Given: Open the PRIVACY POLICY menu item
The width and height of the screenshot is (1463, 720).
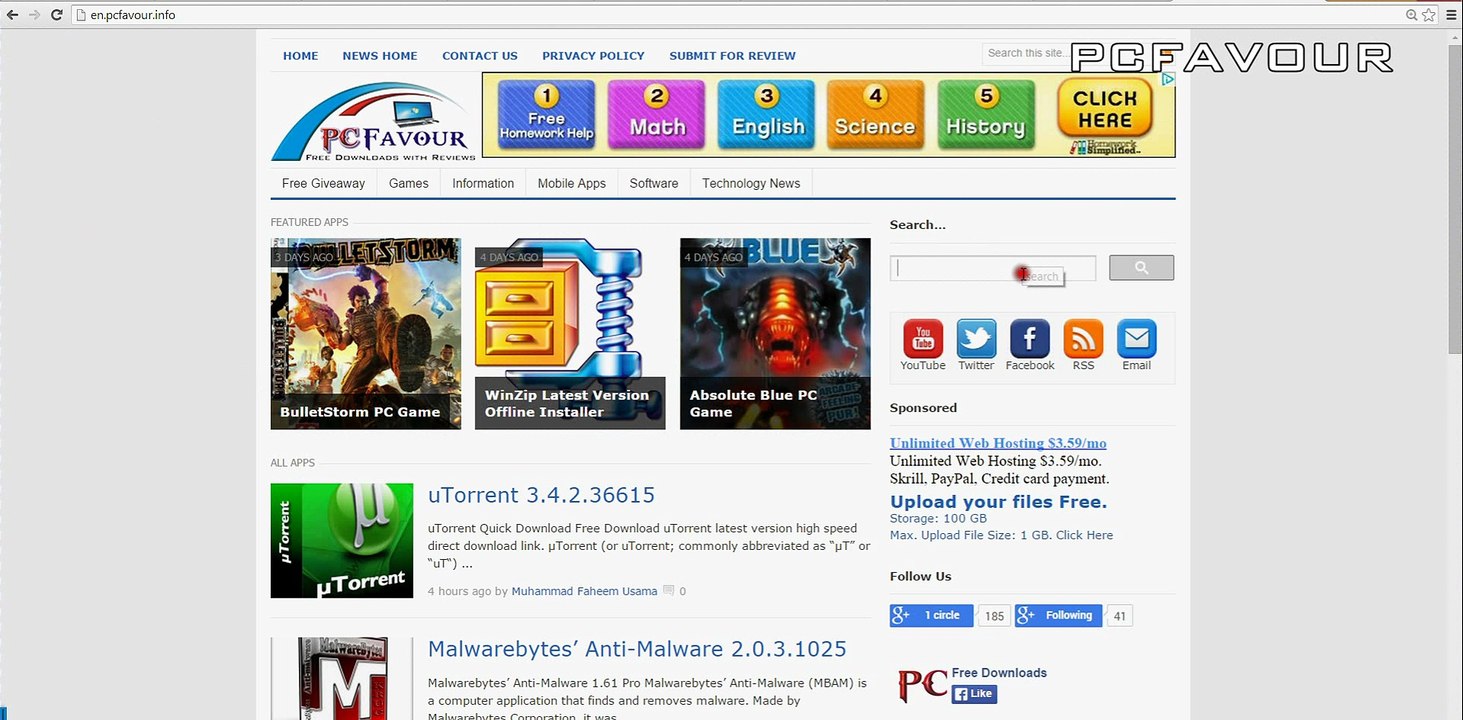Looking at the screenshot, I should click(x=593, y=56).
